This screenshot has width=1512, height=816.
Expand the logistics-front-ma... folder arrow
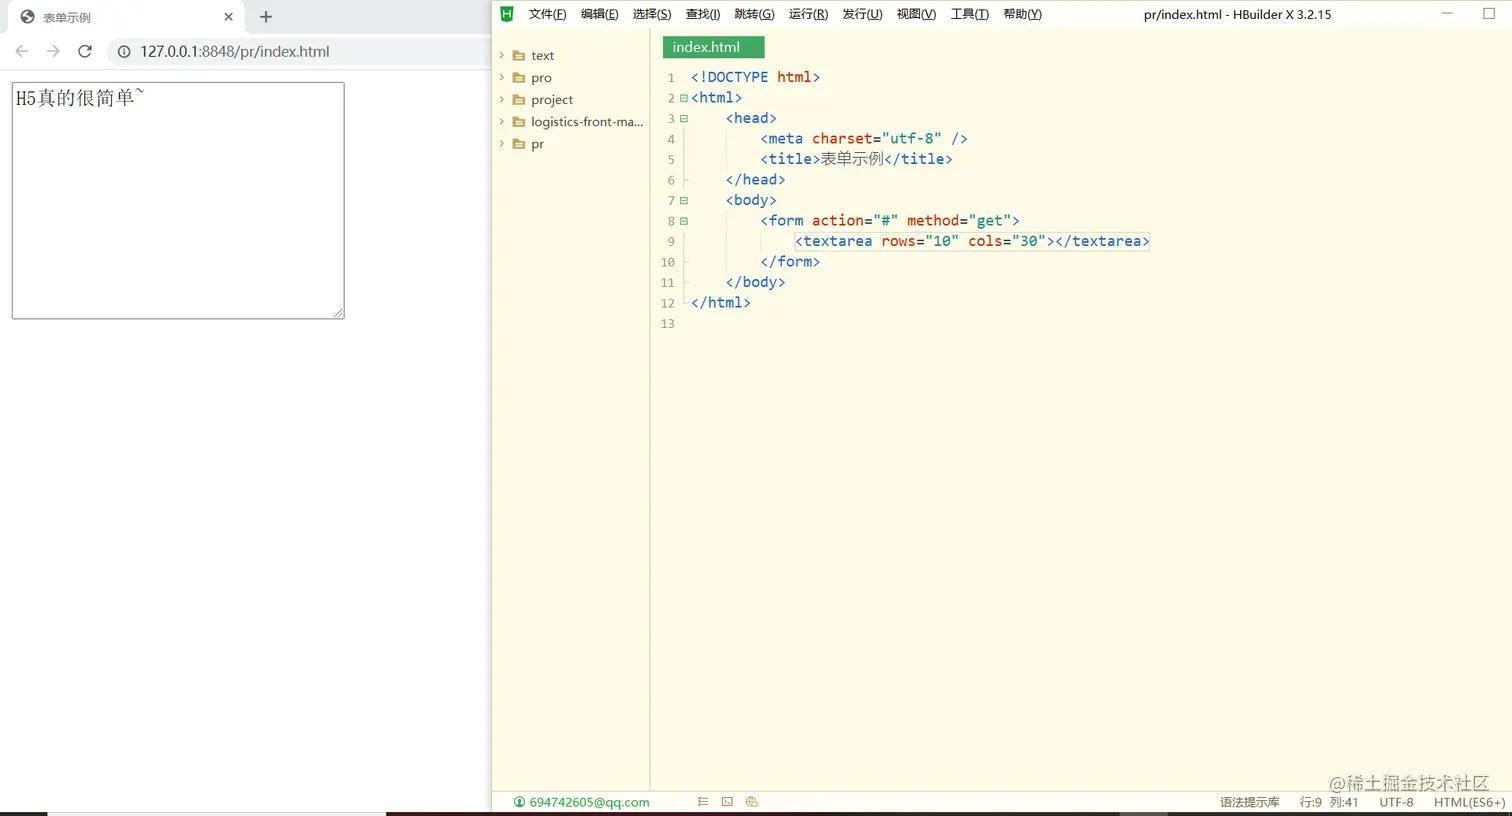[x=502, y=121]
